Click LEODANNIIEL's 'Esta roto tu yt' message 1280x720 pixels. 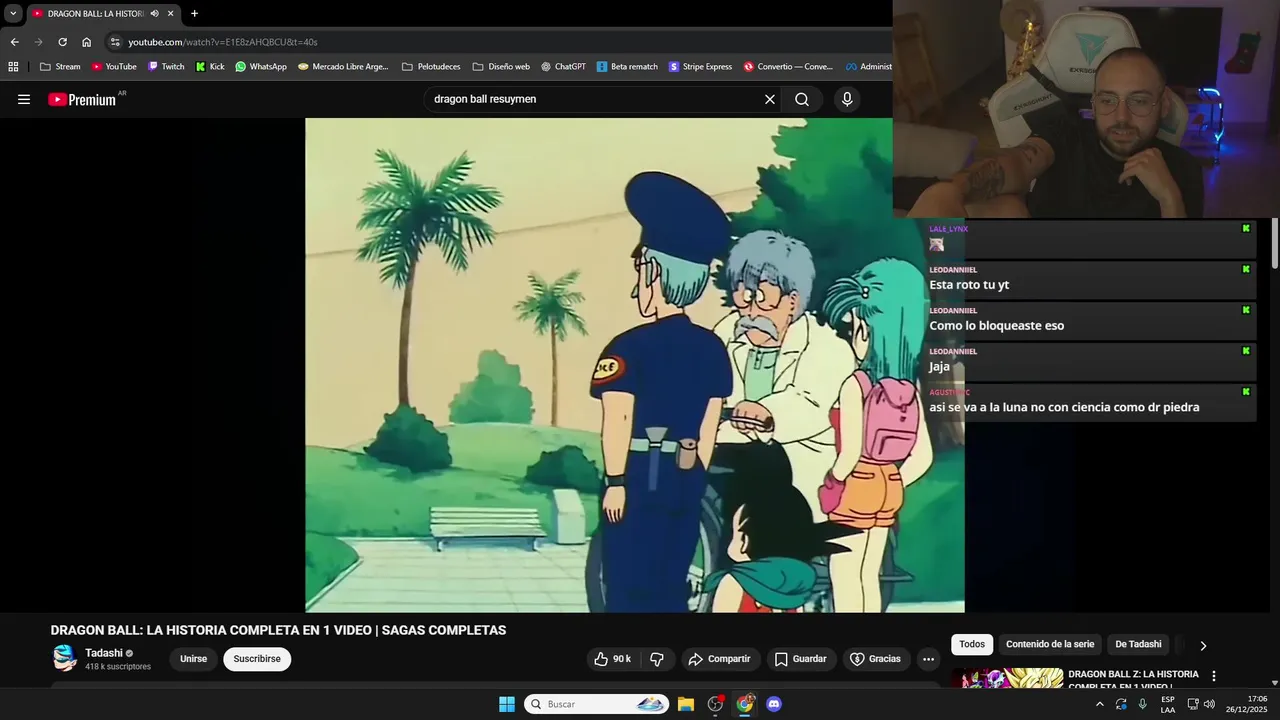pos(969,285)
